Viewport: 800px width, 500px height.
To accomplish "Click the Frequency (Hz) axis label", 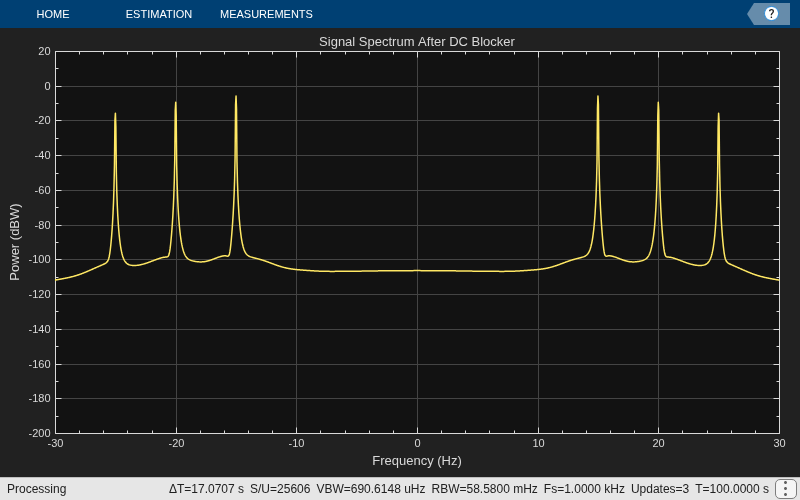I will click(417, 461).
